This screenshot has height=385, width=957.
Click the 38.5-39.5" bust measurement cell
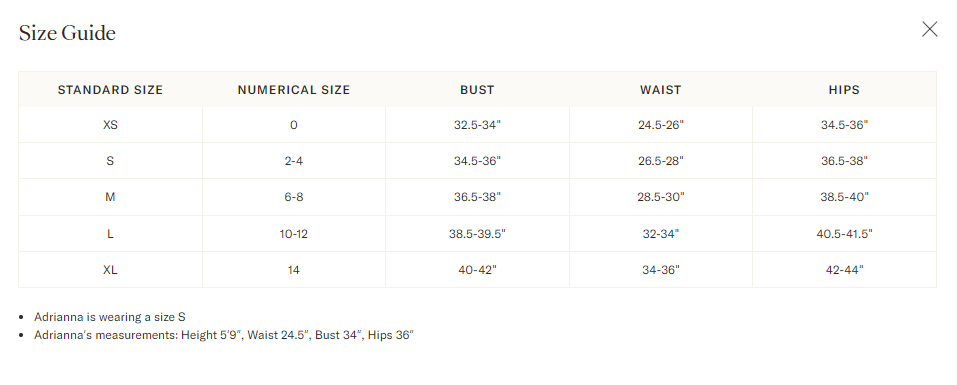(x=477, y=234)
